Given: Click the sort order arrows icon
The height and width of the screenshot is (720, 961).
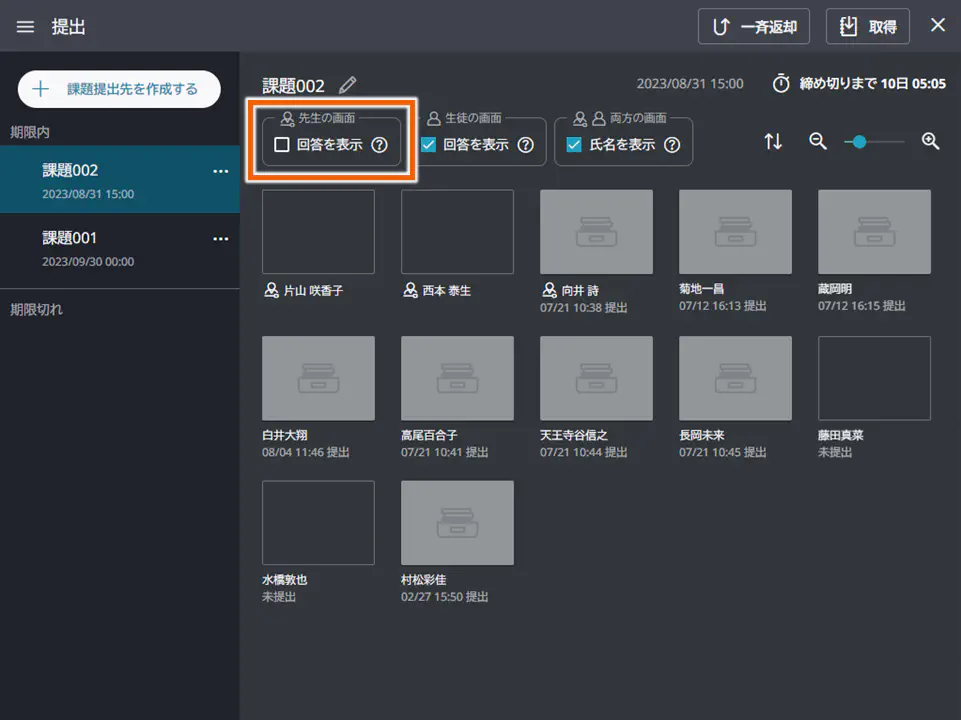Looking at the screenshot, I should click(x=773, y=142).
